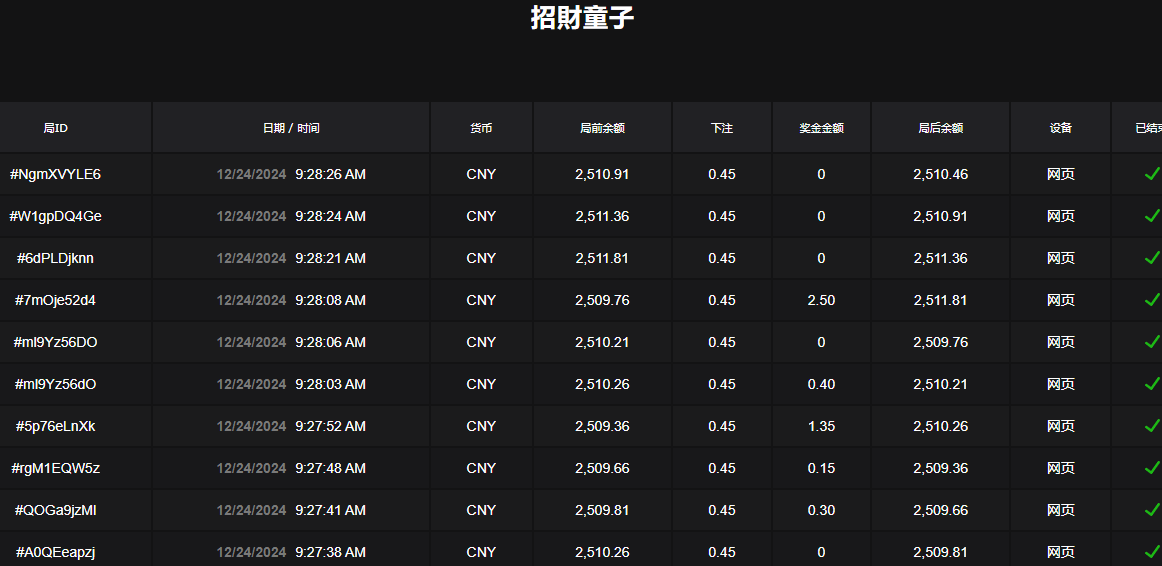The image size is (1162, 566).
Task: Click the green checkmark for round #NgmXVYLE6
Action: tap(1151, 174)
